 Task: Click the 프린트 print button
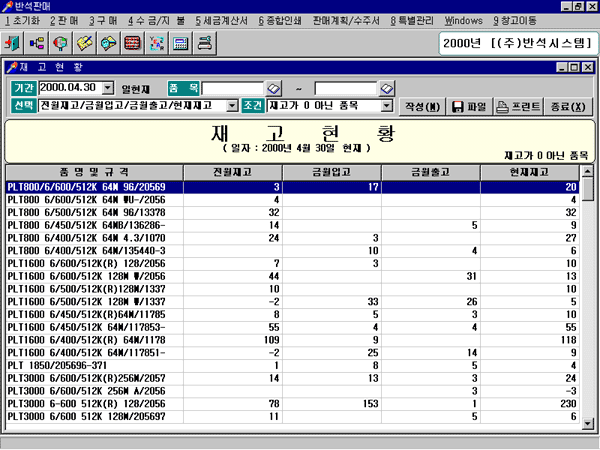pyautogui.click(x=519, y=106)
